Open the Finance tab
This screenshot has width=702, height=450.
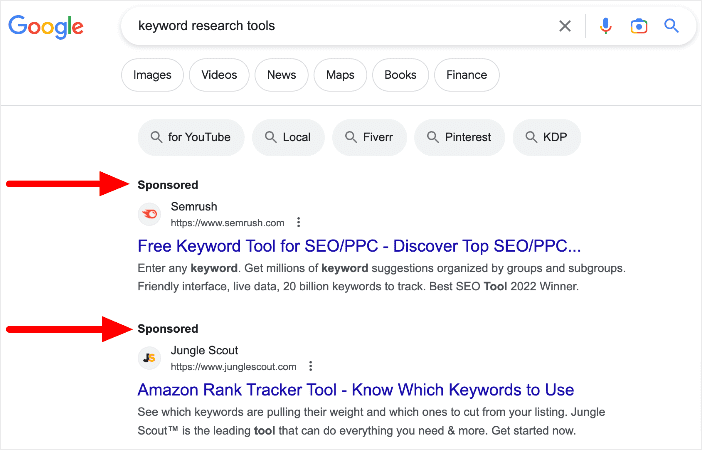pyautogui.click(x=467, y=75)
